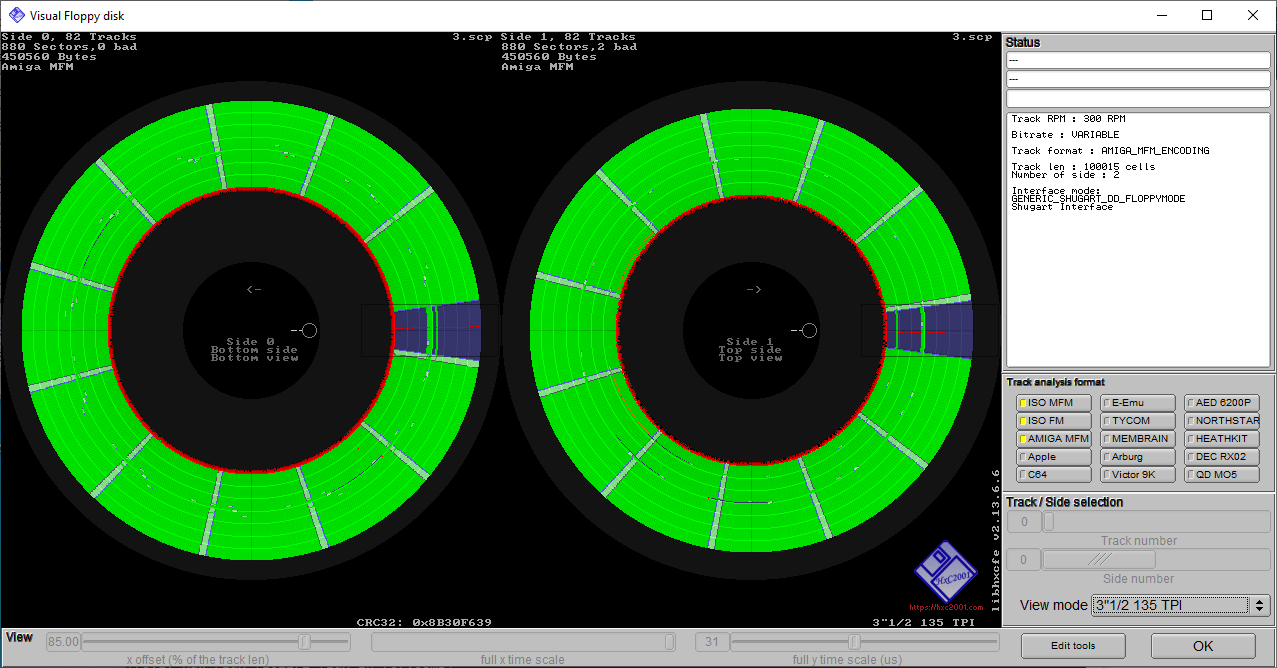This screenshot has width=1277, height=668.
Task: Focus the Track number value field
Action: (x=1024, y=522)
